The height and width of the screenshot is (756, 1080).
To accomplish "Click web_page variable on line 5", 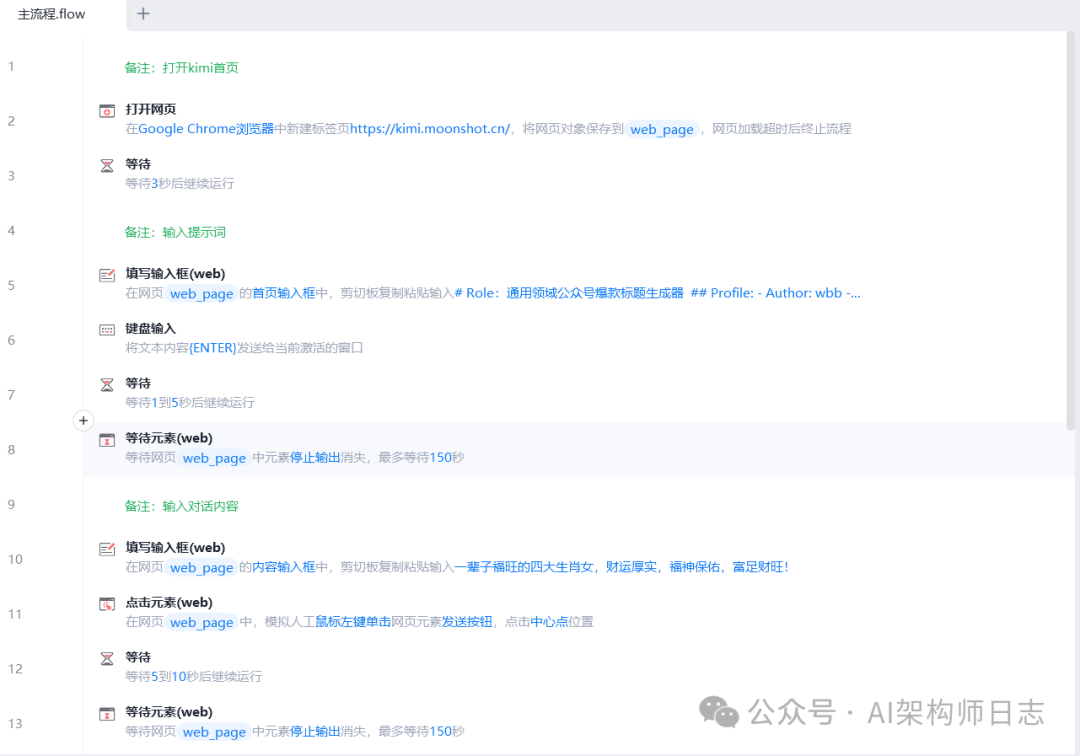I will tap(202, 293).
